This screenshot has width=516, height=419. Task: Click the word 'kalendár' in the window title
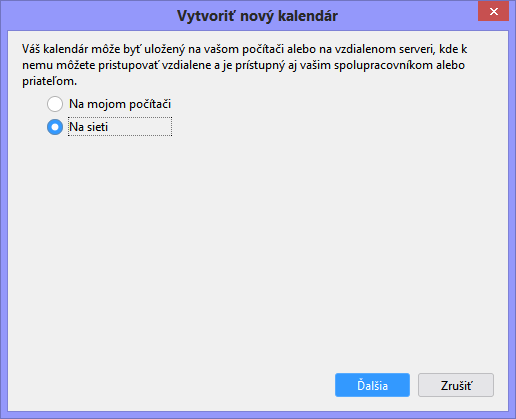point(308,16)
